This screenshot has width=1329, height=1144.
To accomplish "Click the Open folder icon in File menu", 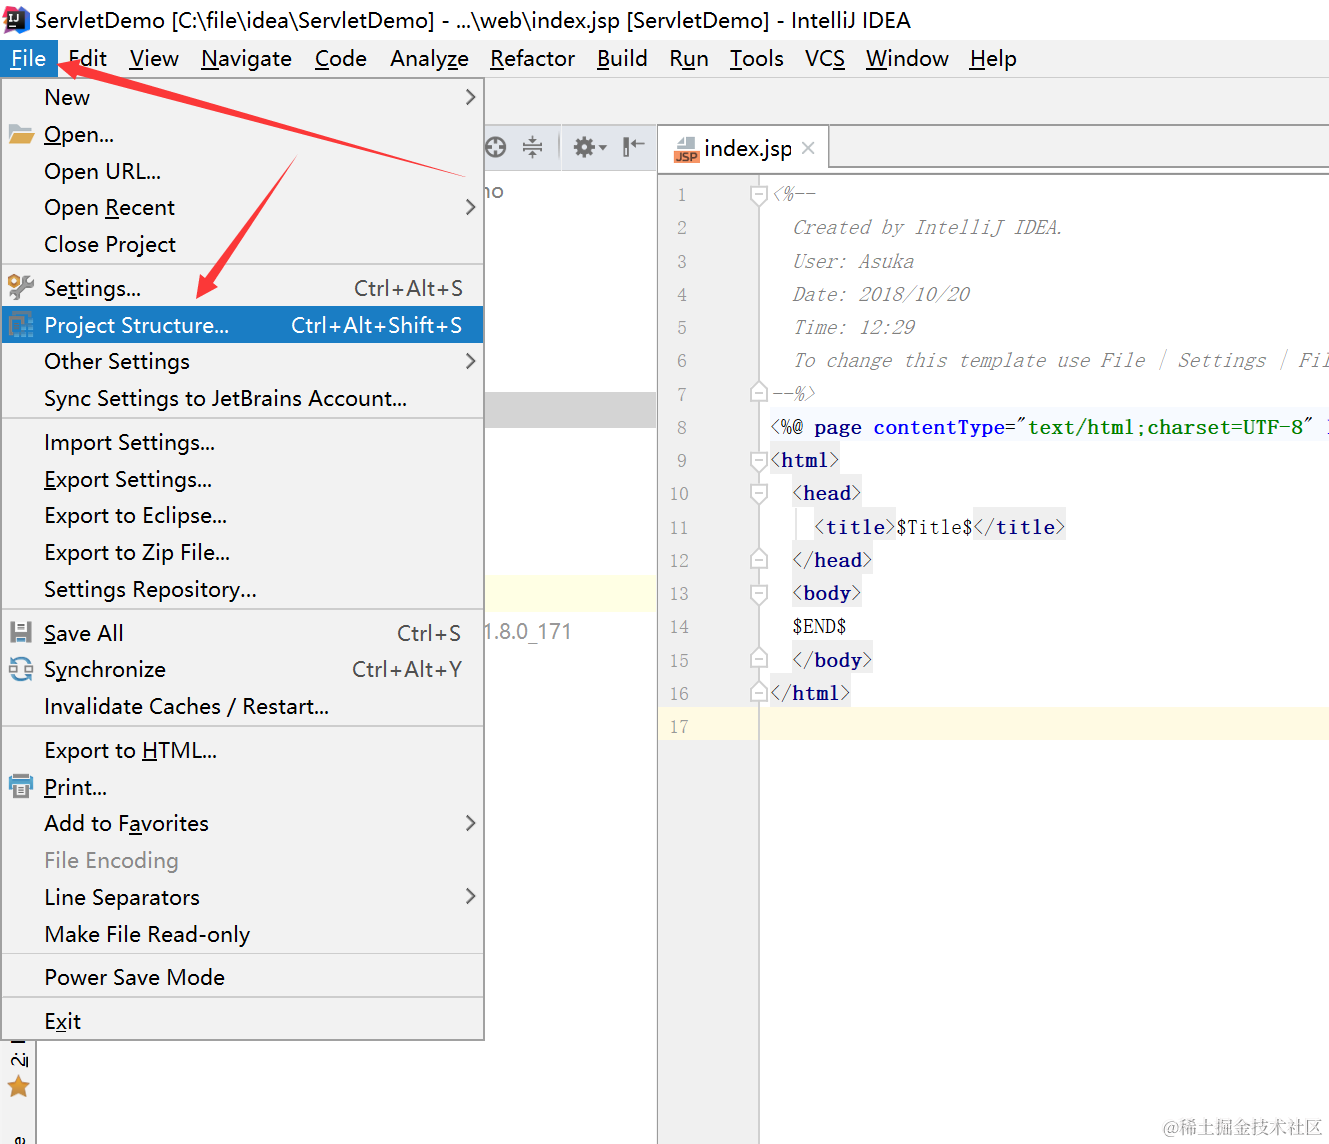I will 21,134.
